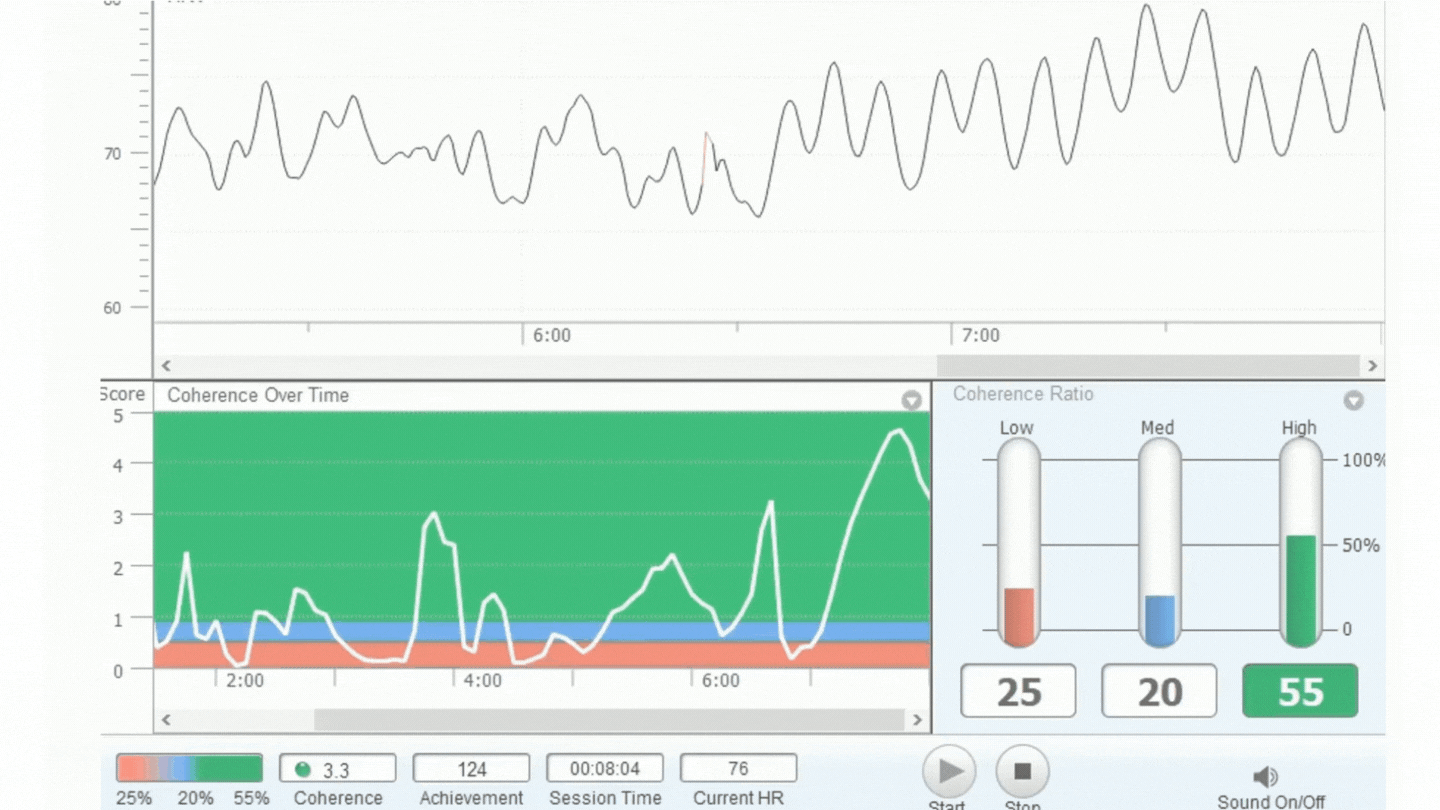Click the Coherence Over Time scrollbar thumb
1440x810 pixels.
[x=610, y=720]
